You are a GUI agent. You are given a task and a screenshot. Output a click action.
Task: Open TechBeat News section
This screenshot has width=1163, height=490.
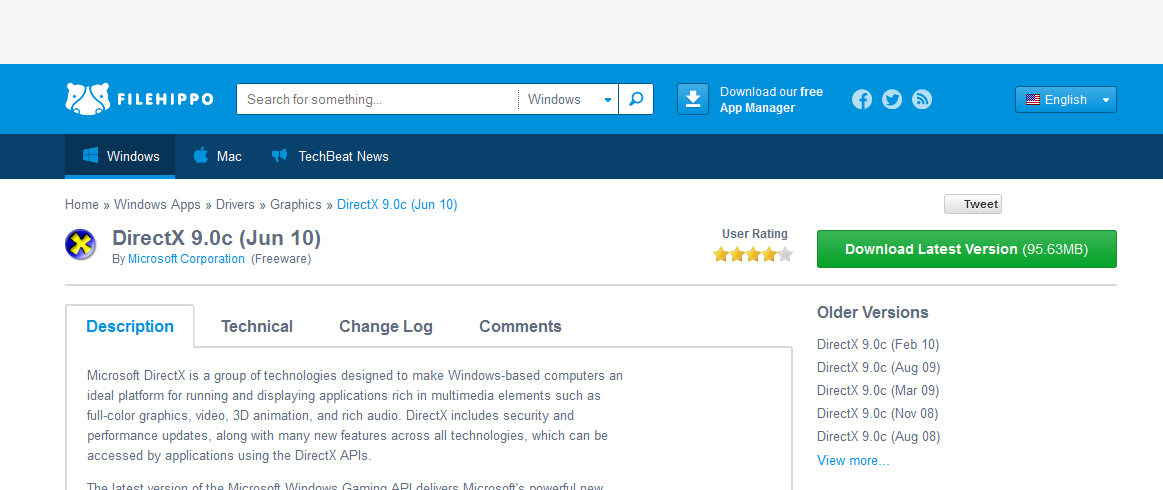pos(330,156)
